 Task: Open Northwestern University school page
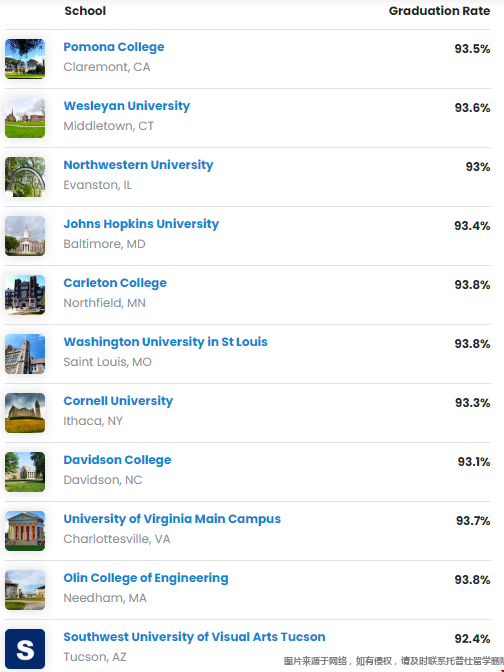pyautogui.click(x=138, y=165)
